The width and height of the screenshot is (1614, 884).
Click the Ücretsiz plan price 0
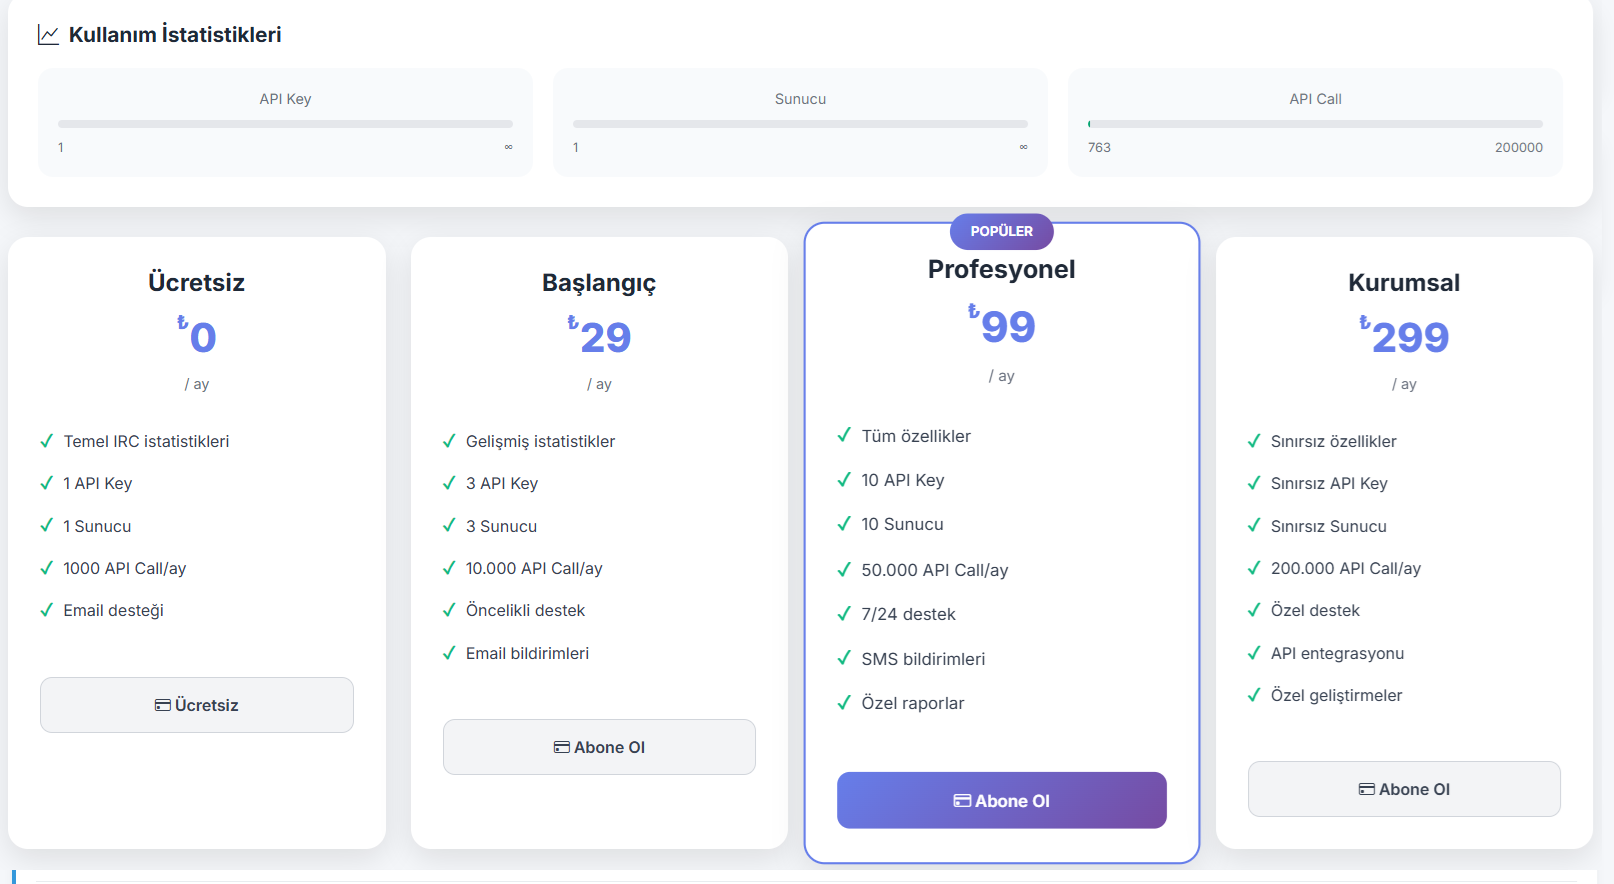coord(202,338)
